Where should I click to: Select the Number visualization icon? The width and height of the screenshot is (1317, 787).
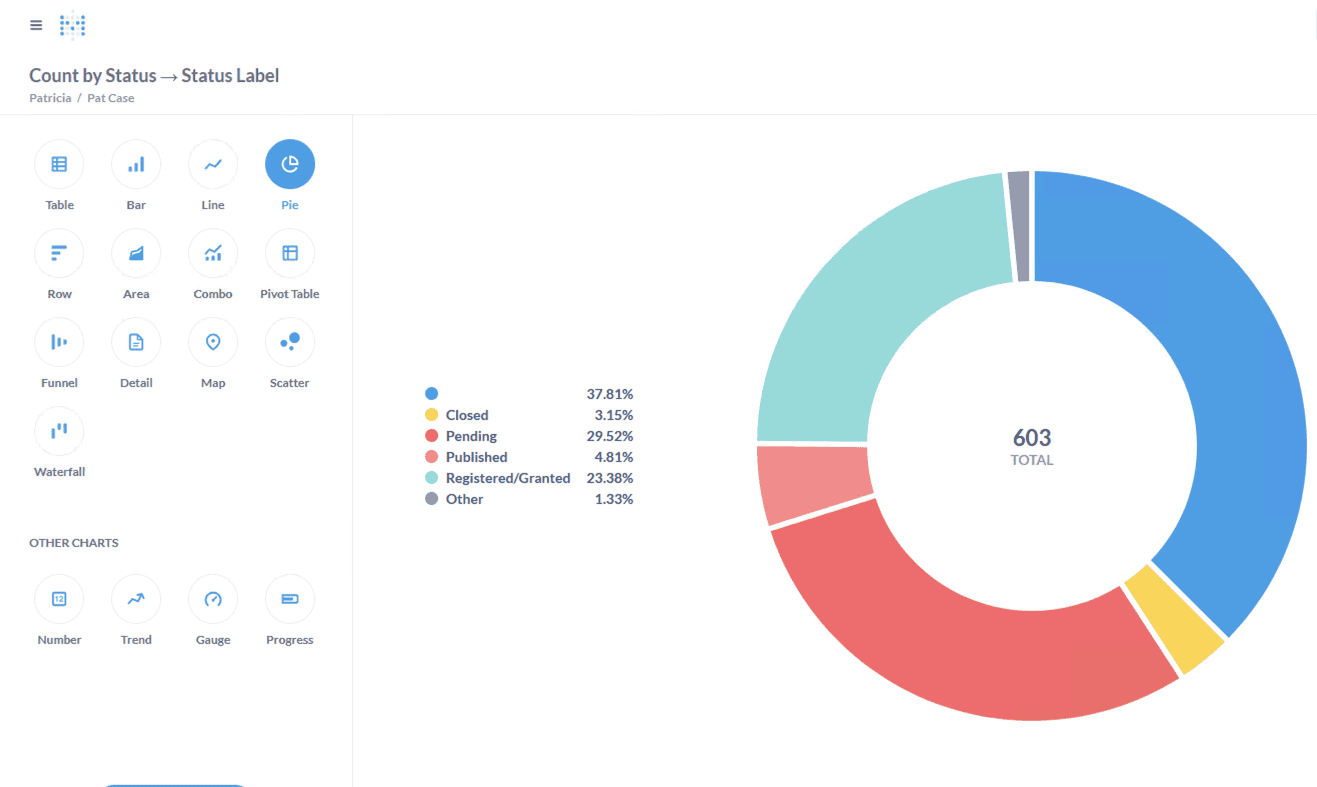59,599
